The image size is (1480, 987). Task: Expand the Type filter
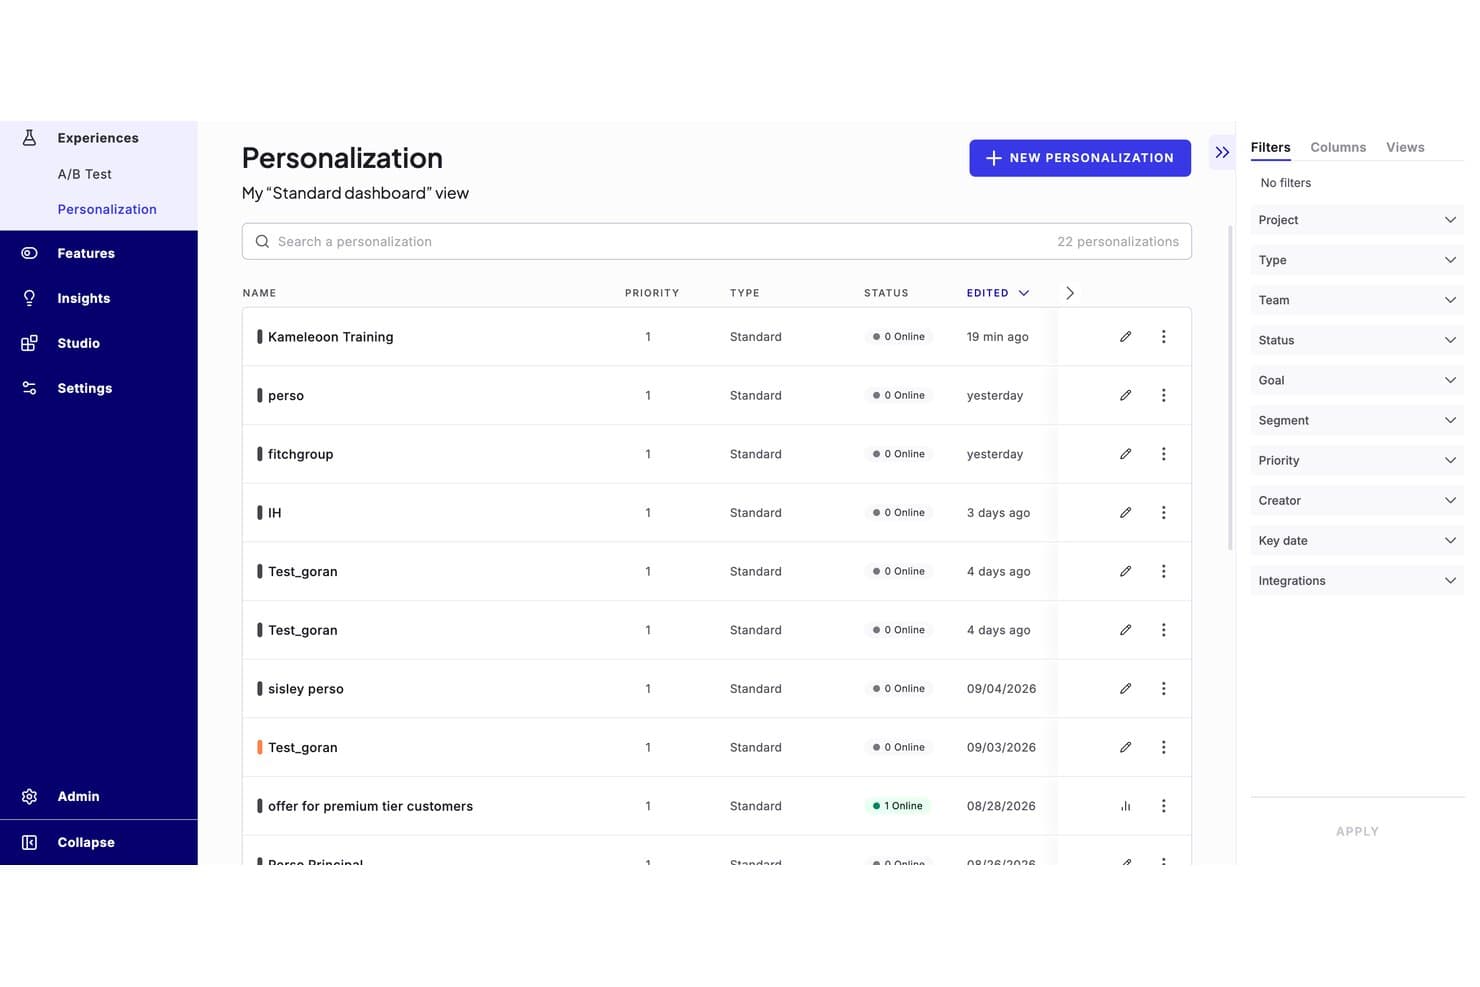tap(1356, 260)
